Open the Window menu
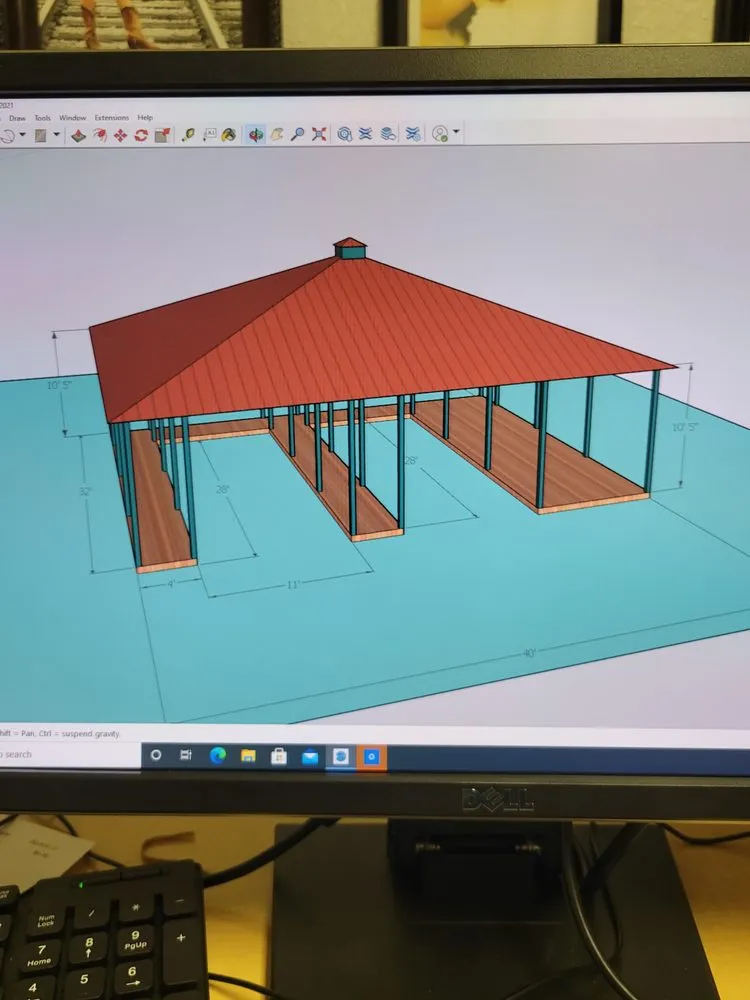This screenshot has width=750, height=1000. pos(72,118)
